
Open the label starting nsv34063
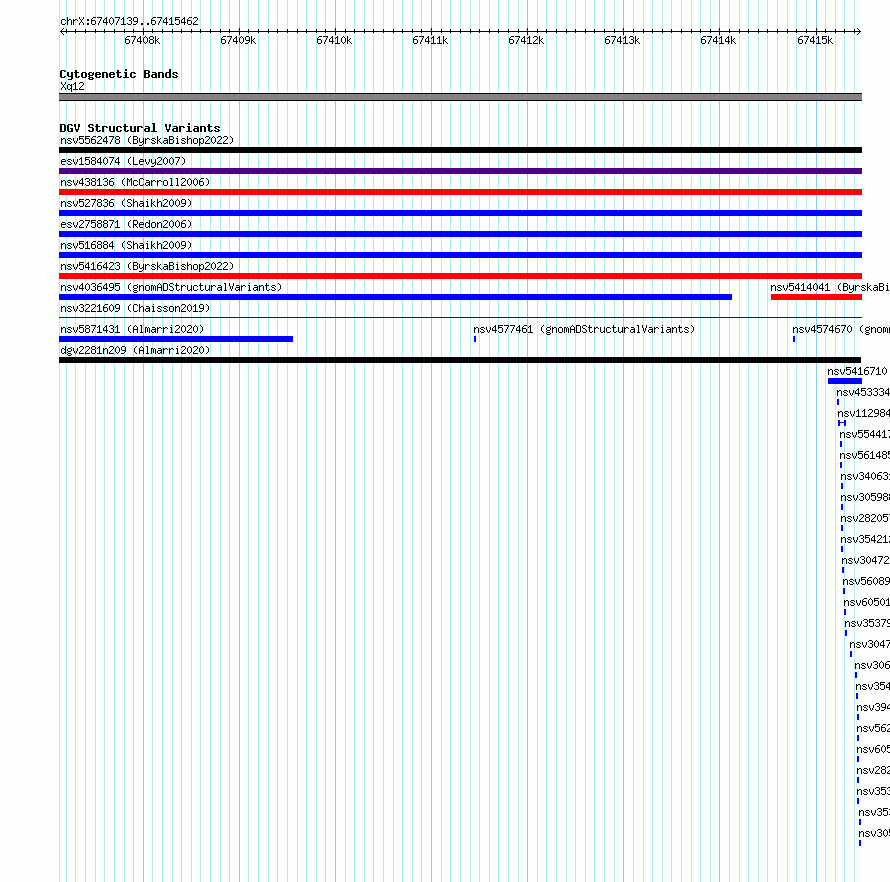pos(865,476)
